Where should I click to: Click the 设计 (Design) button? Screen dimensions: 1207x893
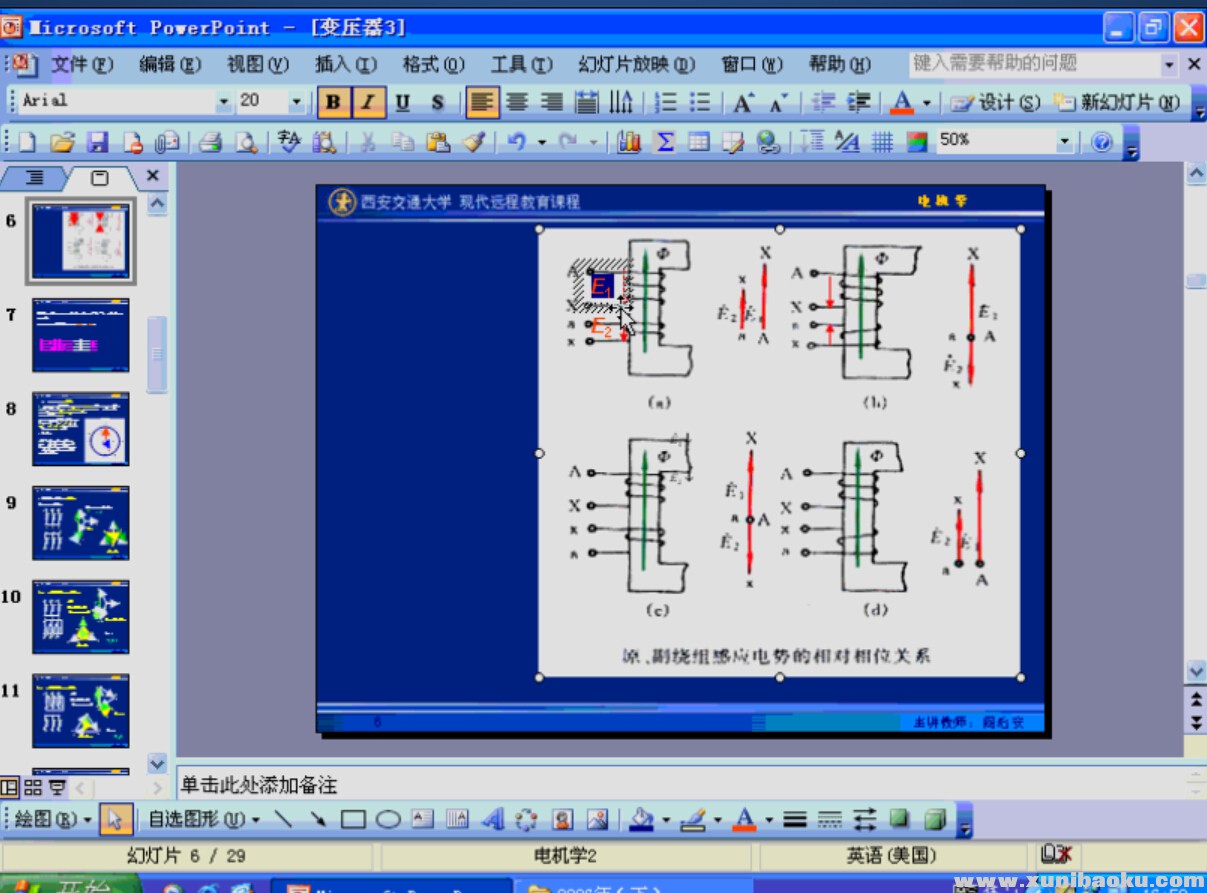click(995, 102)
